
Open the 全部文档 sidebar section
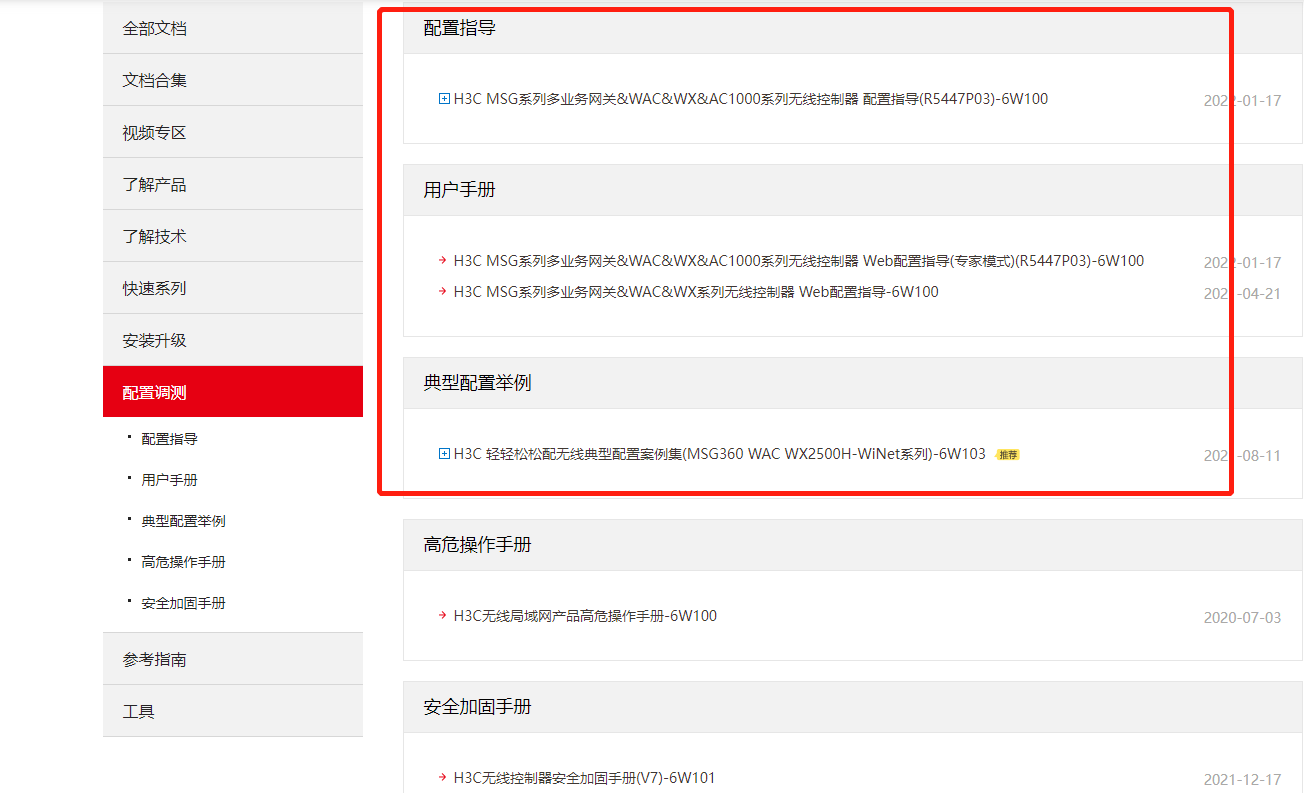[233, 28]
